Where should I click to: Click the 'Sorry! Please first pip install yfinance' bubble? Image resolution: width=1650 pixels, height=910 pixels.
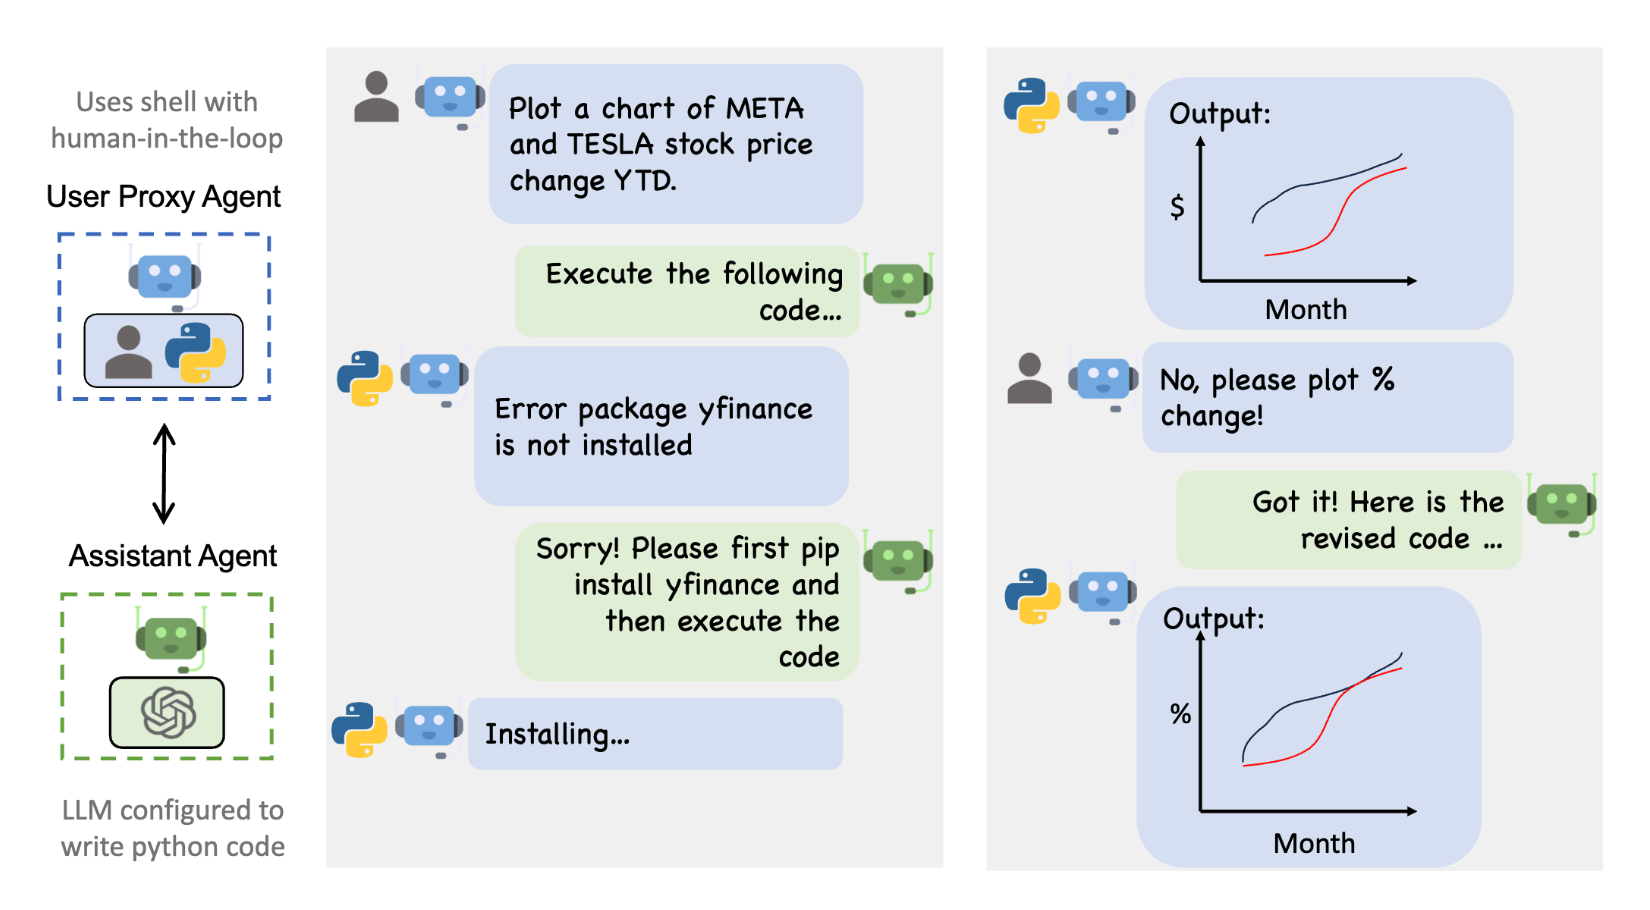click(687, 602)
